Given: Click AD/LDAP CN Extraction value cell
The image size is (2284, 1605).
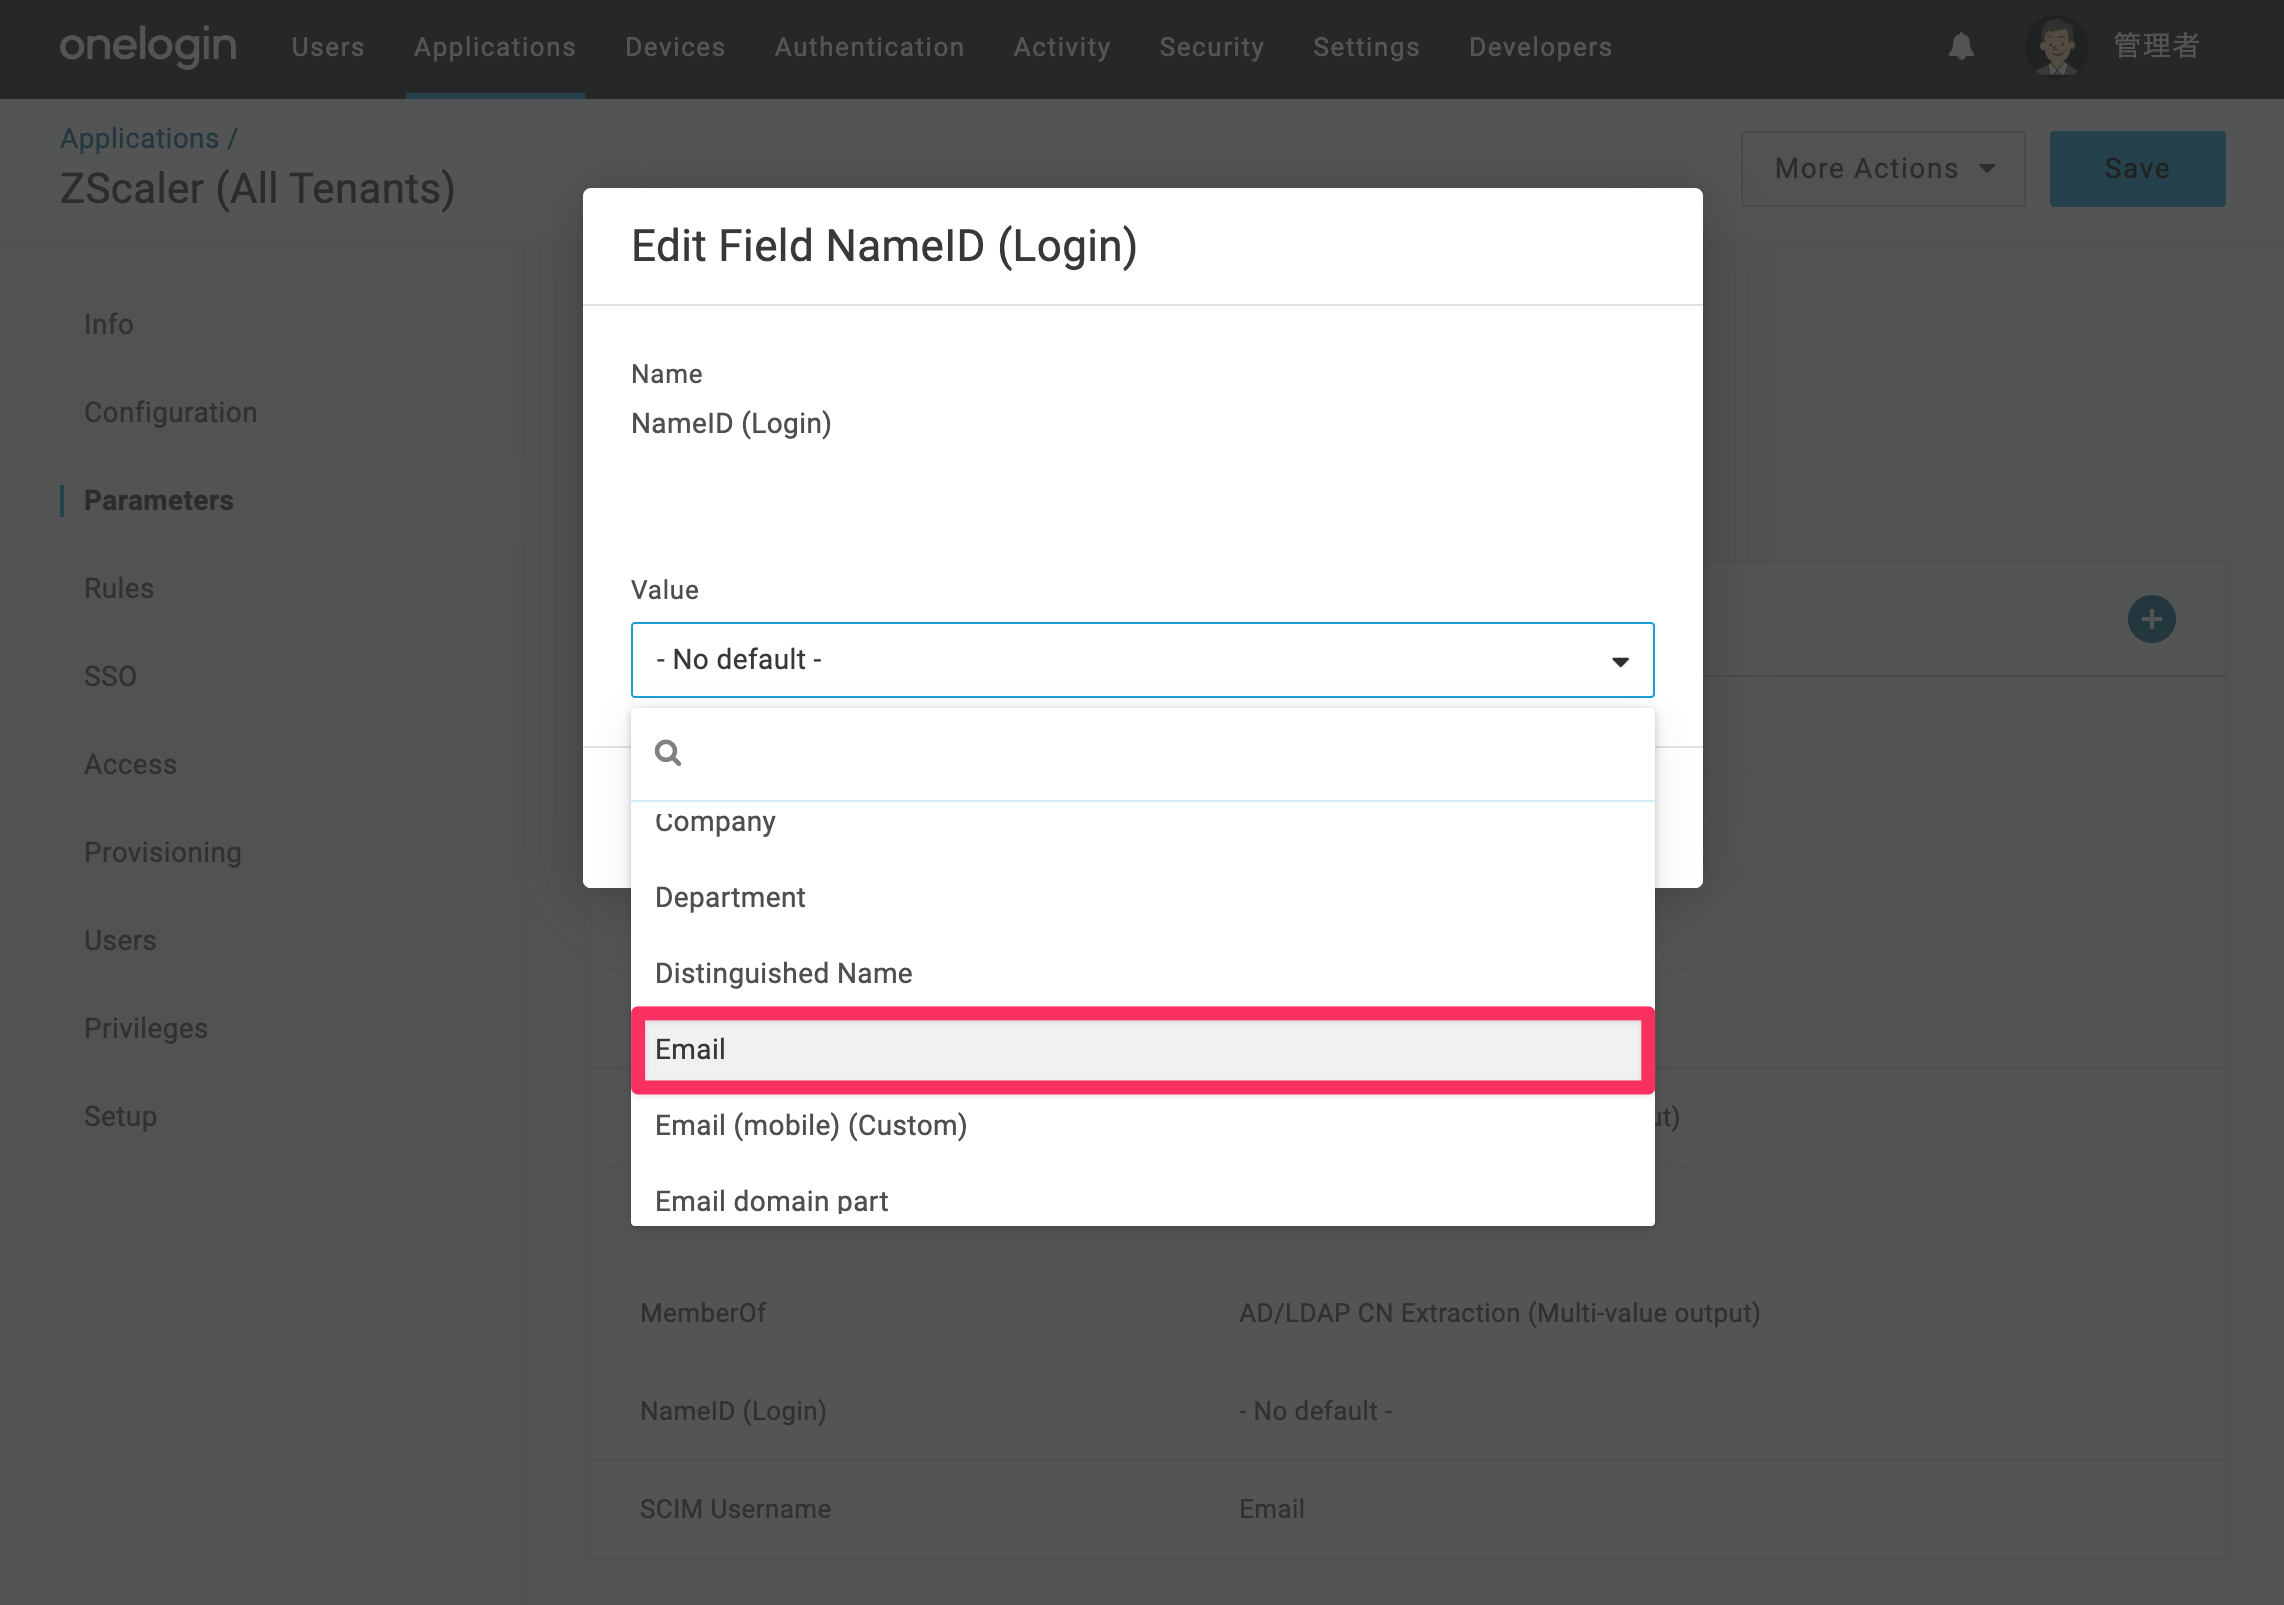Looking at the screenshot, I should pos(1499,1313).
